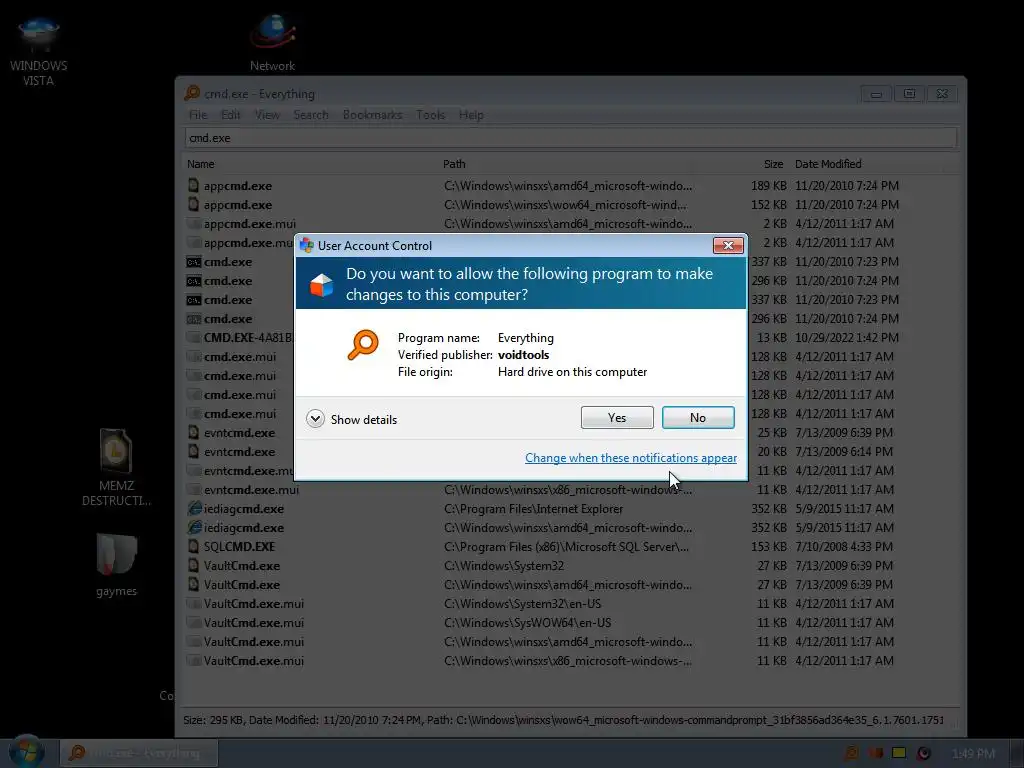
Task: Select the 152 KB appcmd.exe file icon
Action: pyautogui.click(x=193, y=204)
